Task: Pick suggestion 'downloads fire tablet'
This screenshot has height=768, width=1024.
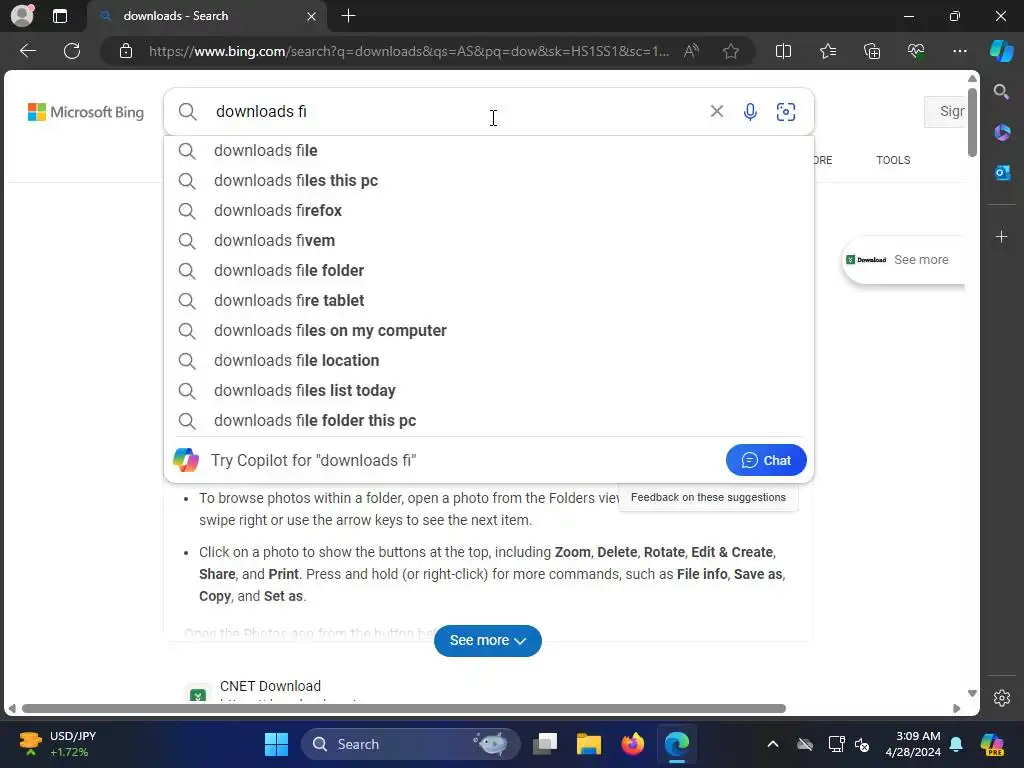Action: [488, 301]
